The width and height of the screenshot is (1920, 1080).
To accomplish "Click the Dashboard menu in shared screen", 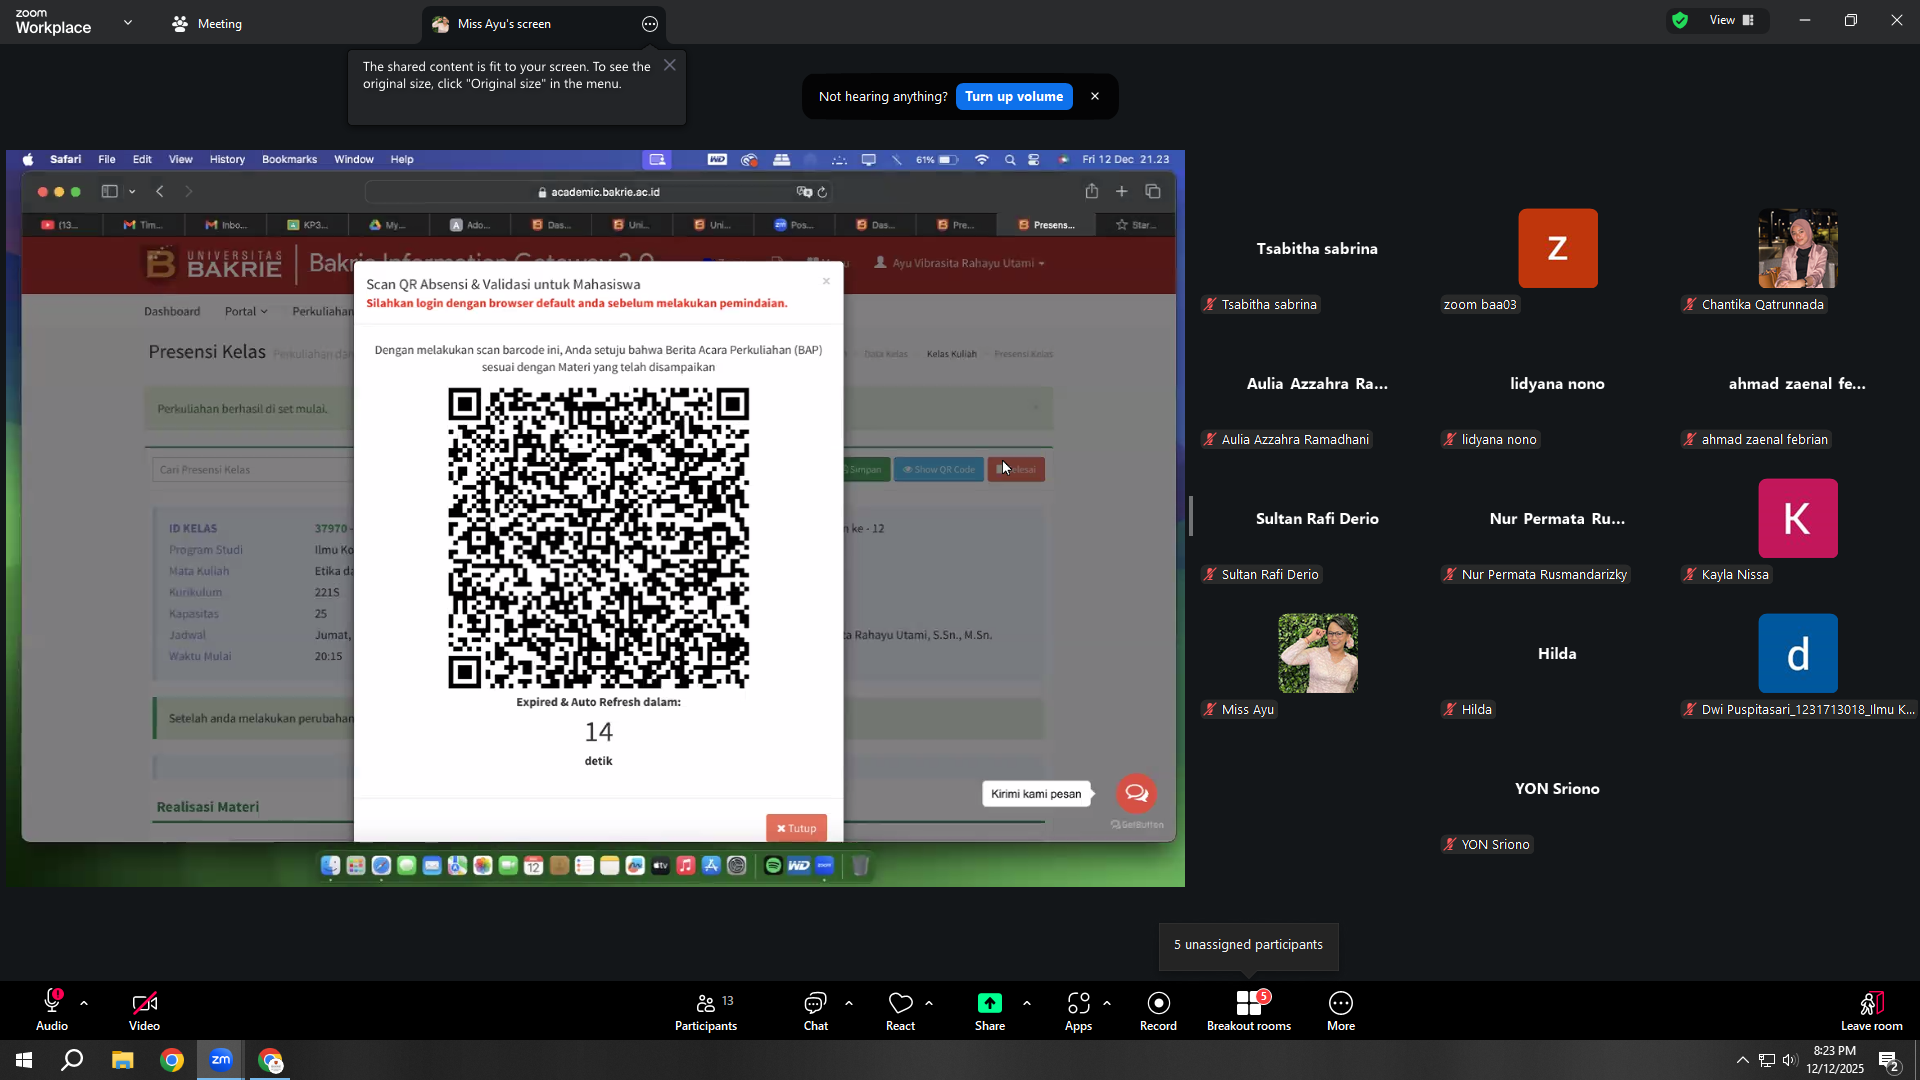I will point(172,311).
